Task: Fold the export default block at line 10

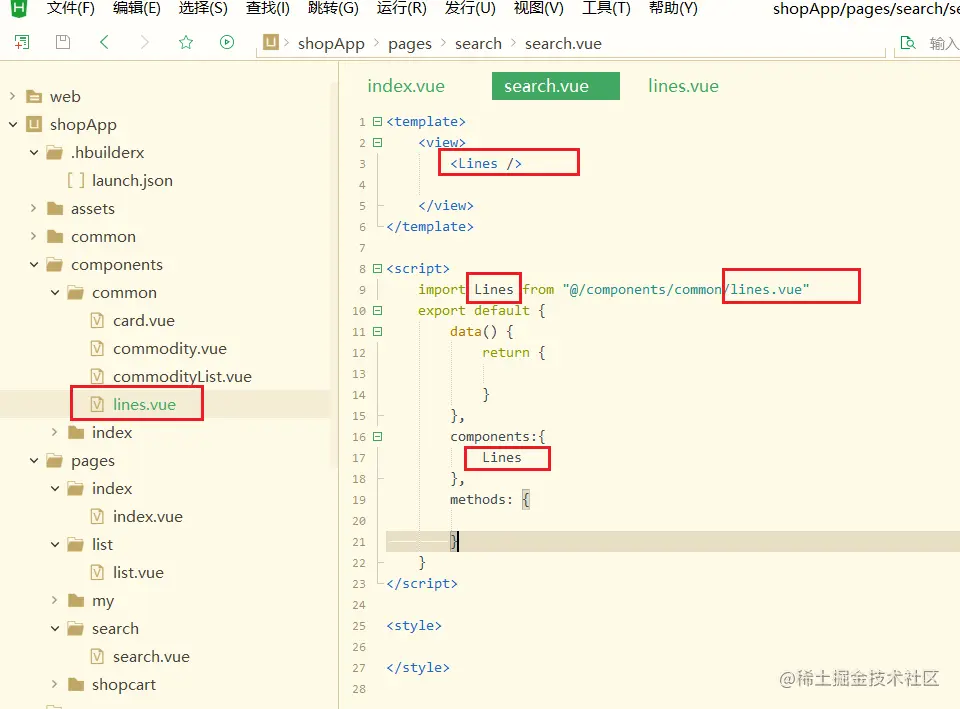Action: [378, 310]
